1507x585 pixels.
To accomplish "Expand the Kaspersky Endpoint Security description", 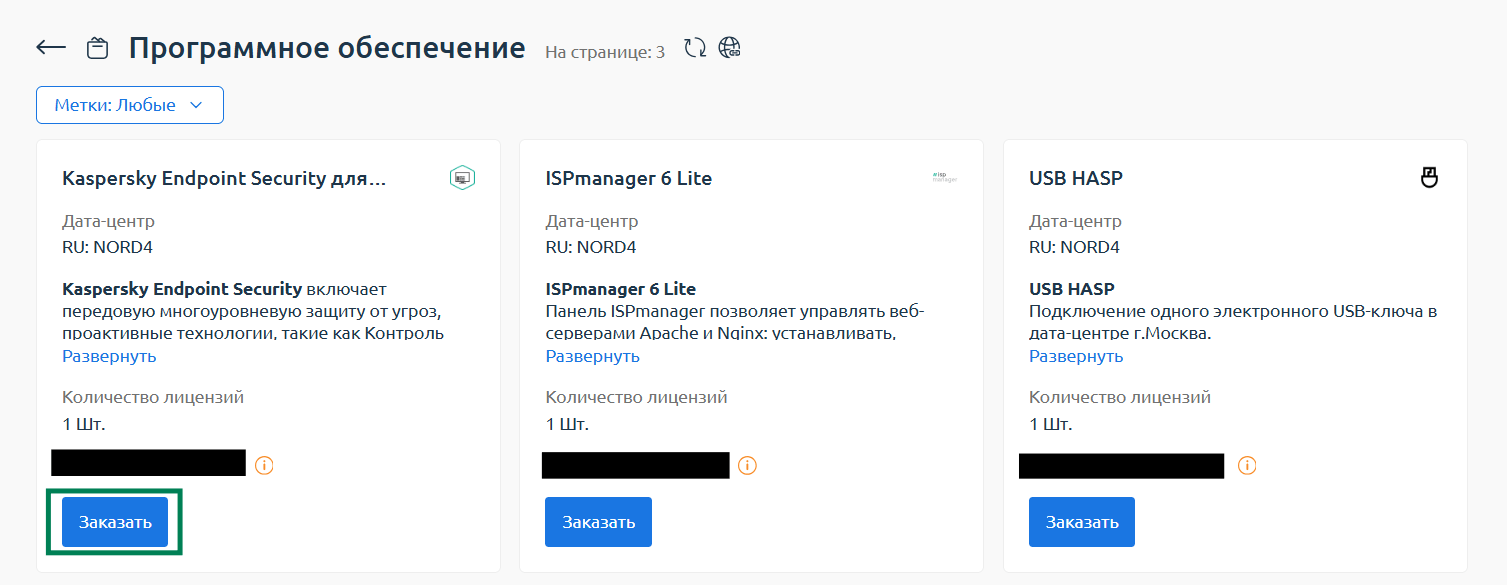I will coord(109,356).
